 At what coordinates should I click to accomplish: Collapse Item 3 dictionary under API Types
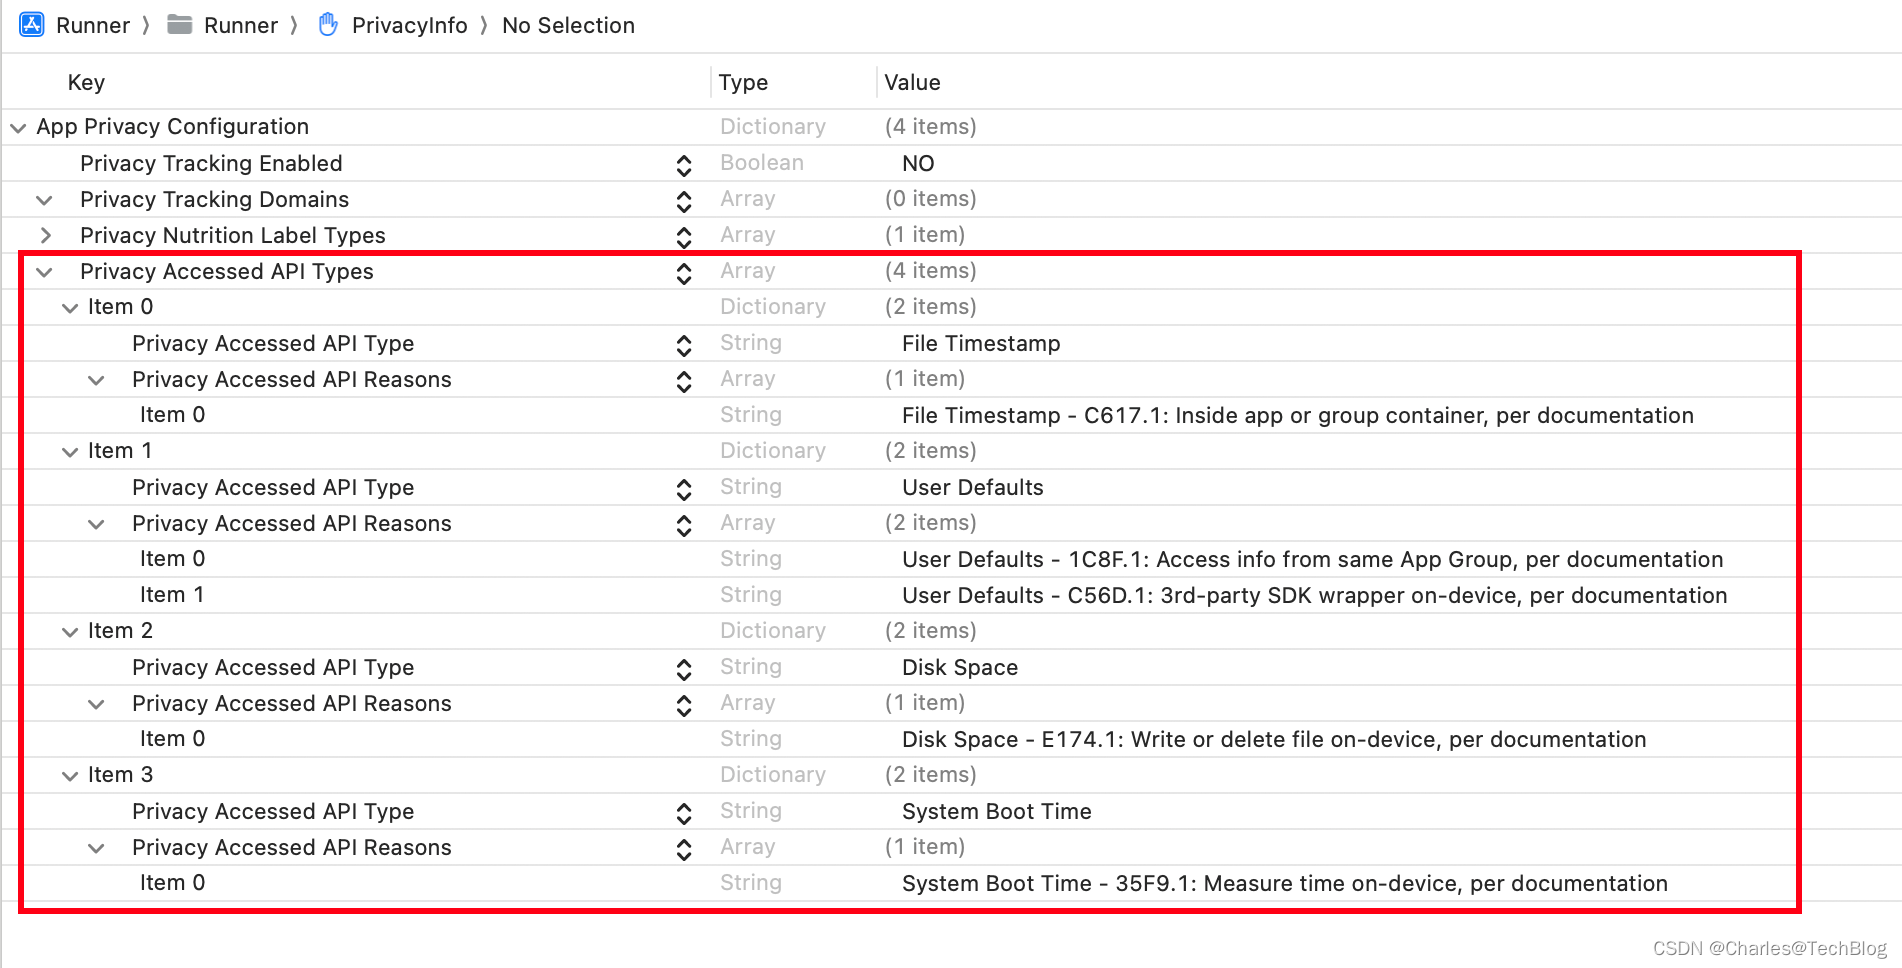pos(70,776)
